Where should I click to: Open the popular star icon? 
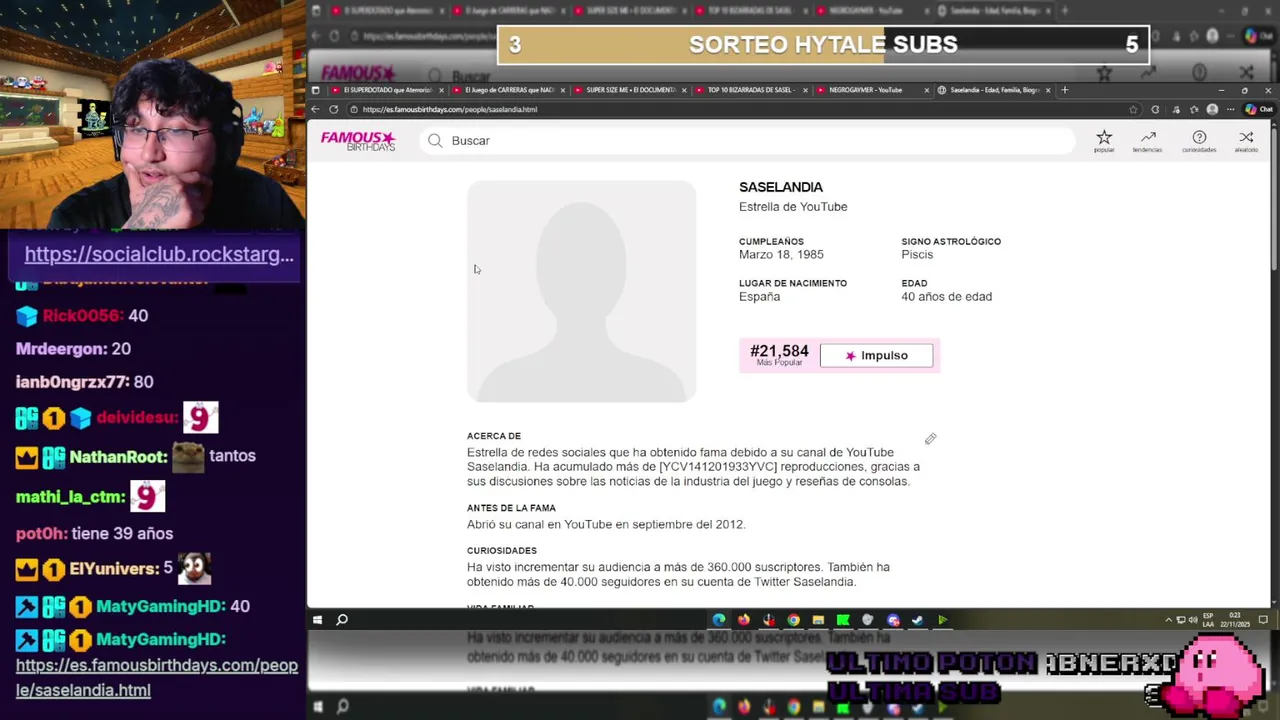coord(1104,140)
